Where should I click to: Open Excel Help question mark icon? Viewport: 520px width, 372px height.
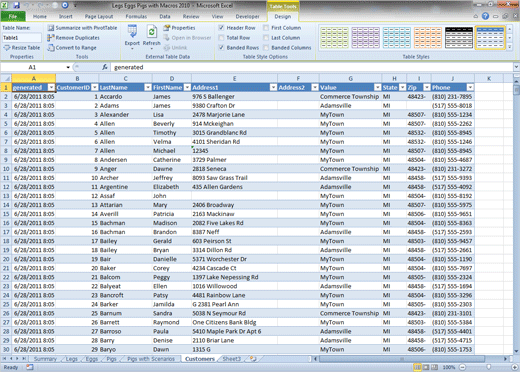(485, 16)
